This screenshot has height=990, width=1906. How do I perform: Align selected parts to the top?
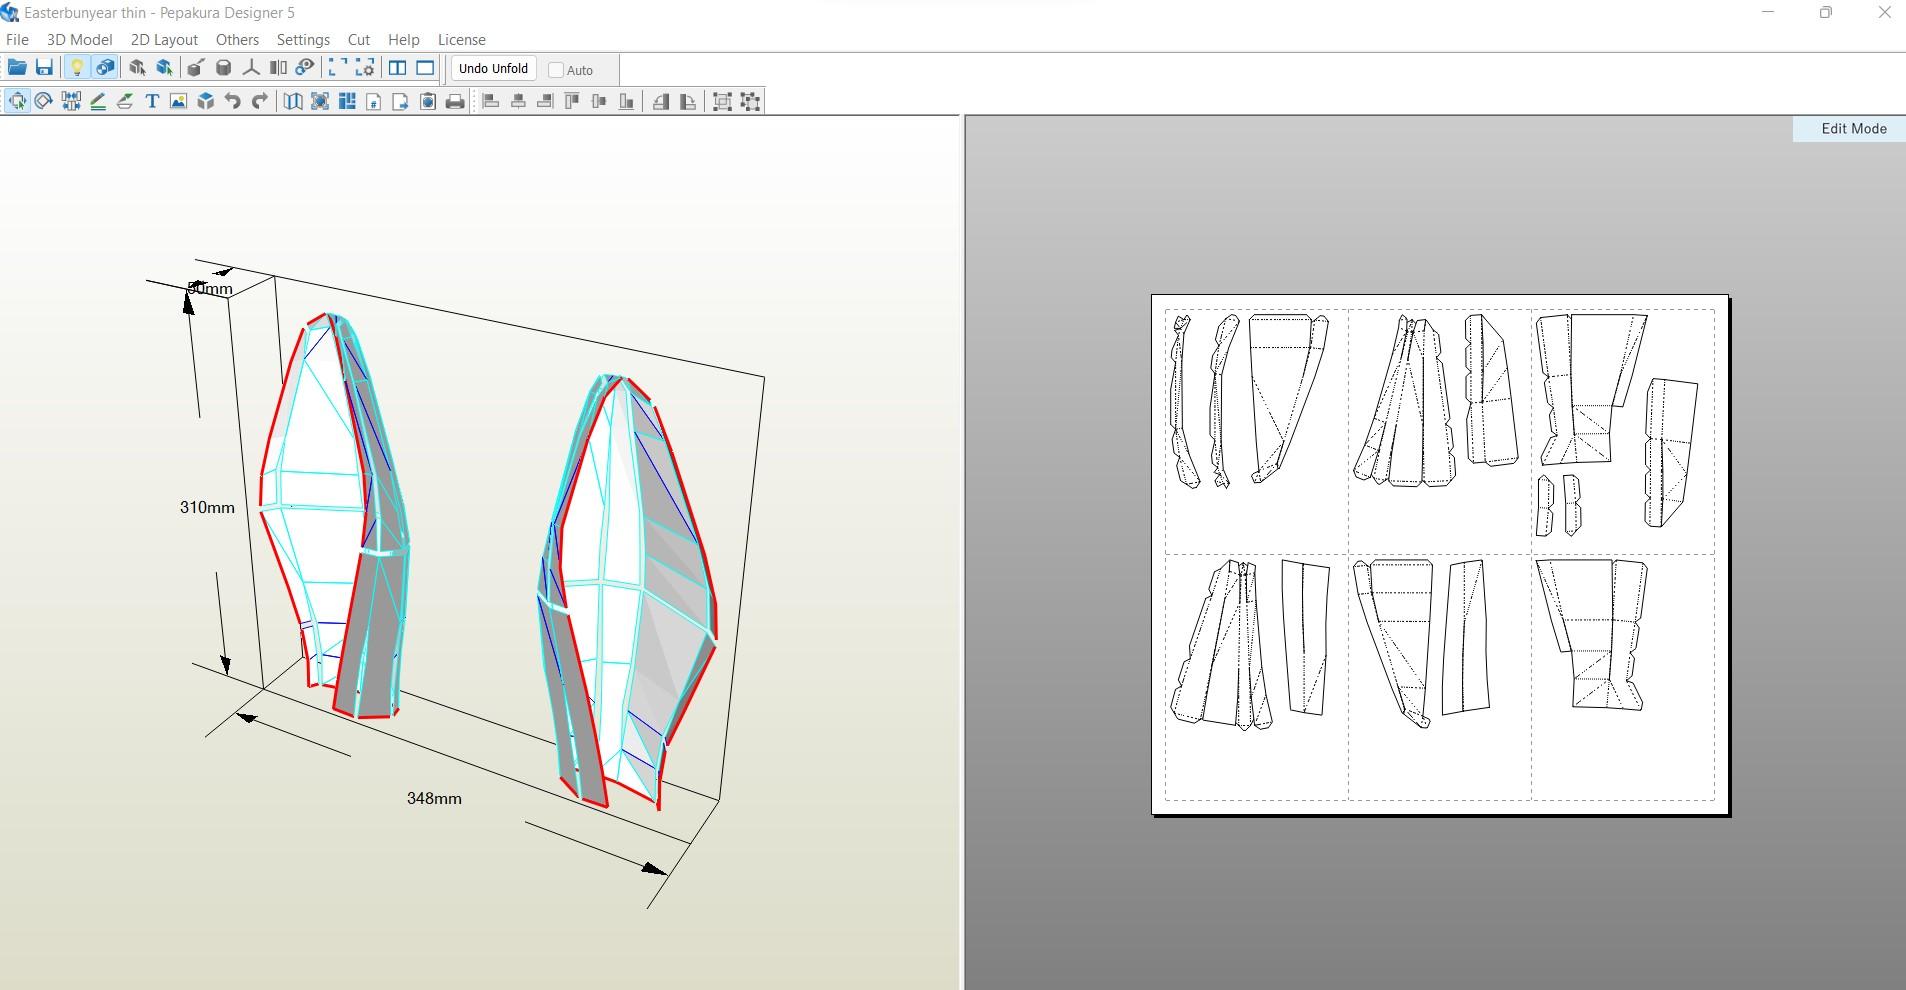[x=572, y=101]
